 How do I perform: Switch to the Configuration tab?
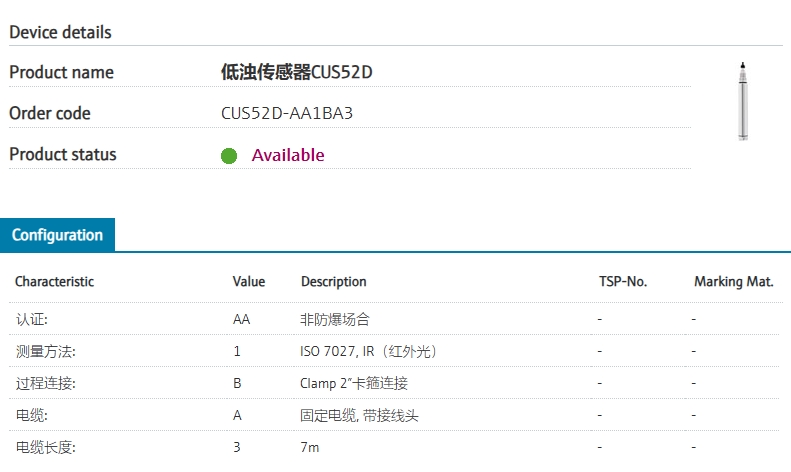click(57, 235)
